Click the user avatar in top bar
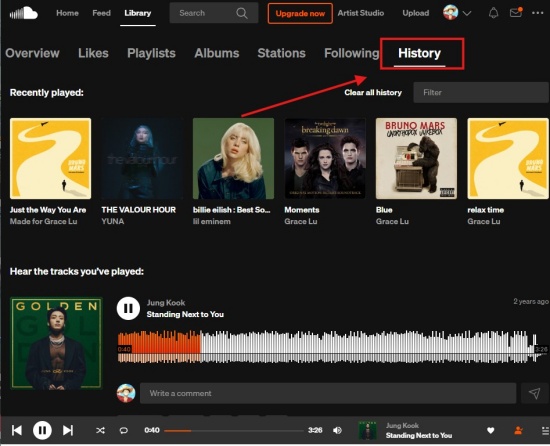The image size is (550, 446). [x=450, y=13]
